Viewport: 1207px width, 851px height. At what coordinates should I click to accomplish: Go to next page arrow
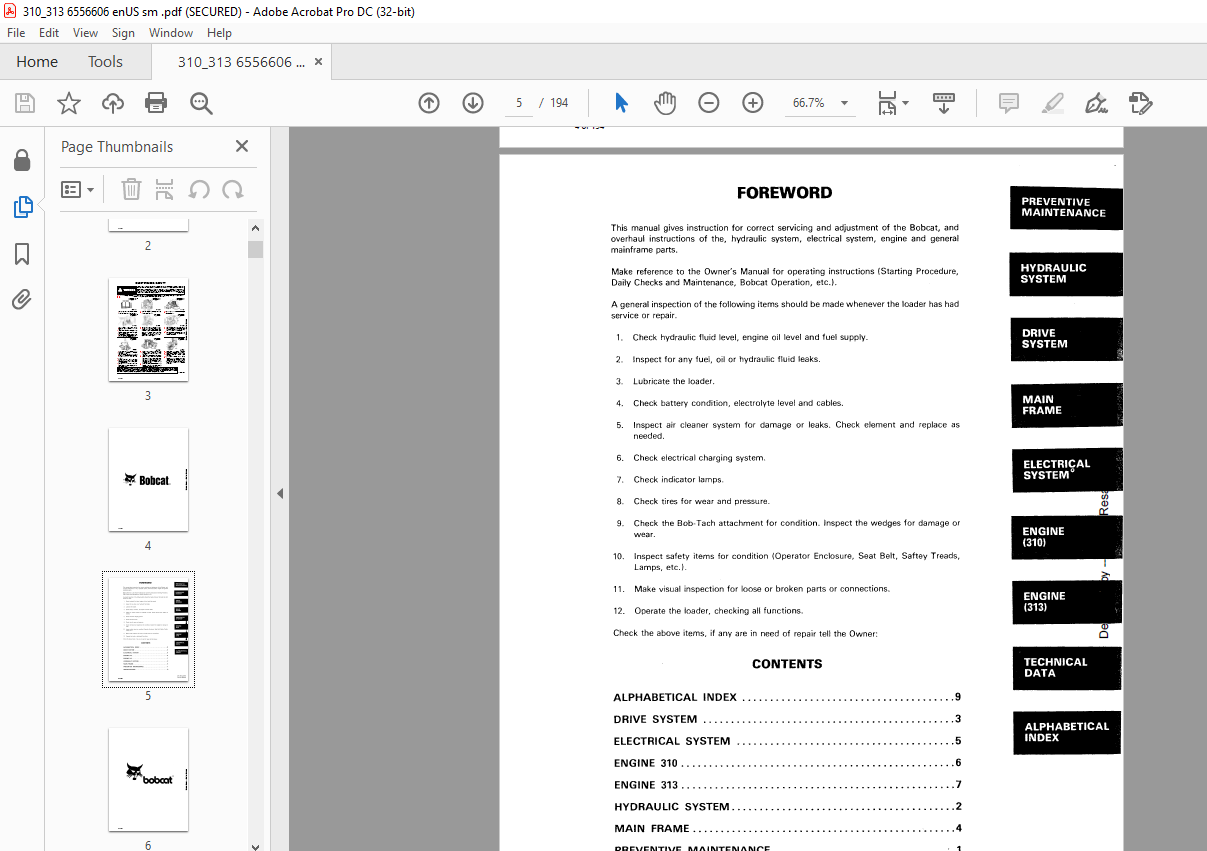473,103
